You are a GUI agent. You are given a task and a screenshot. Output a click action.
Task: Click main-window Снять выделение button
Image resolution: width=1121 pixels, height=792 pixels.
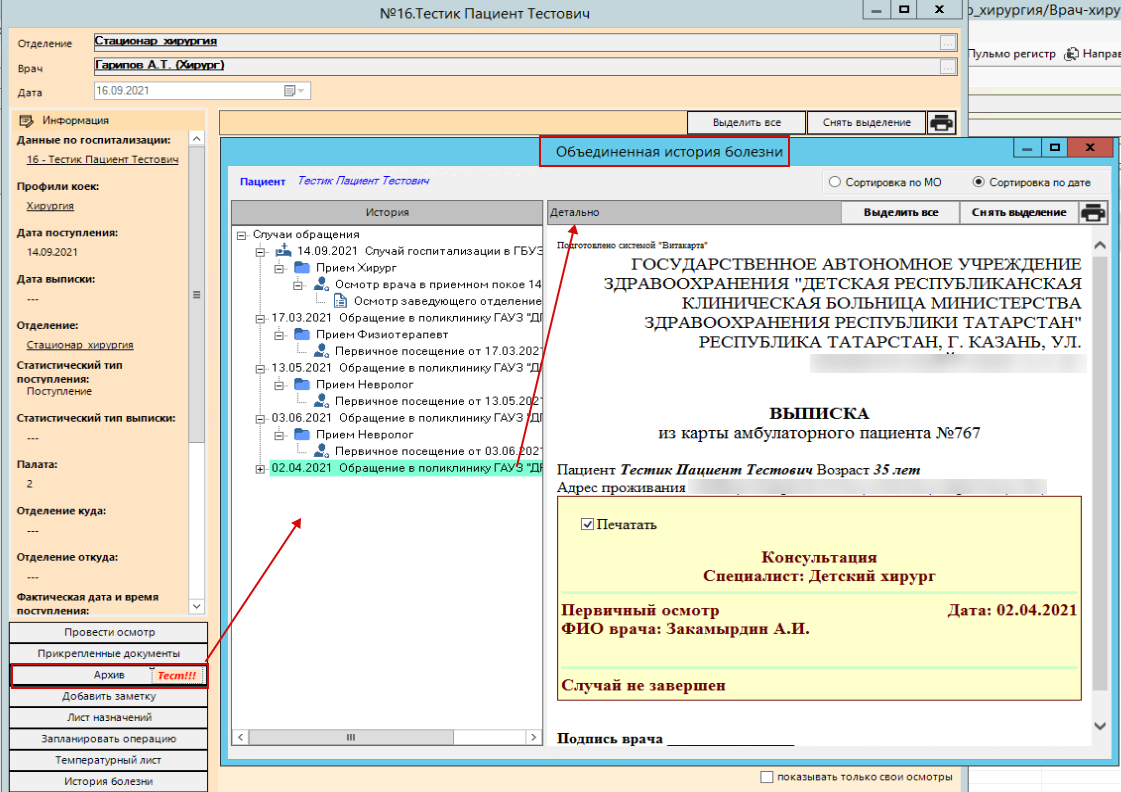(x=866, y=123)
